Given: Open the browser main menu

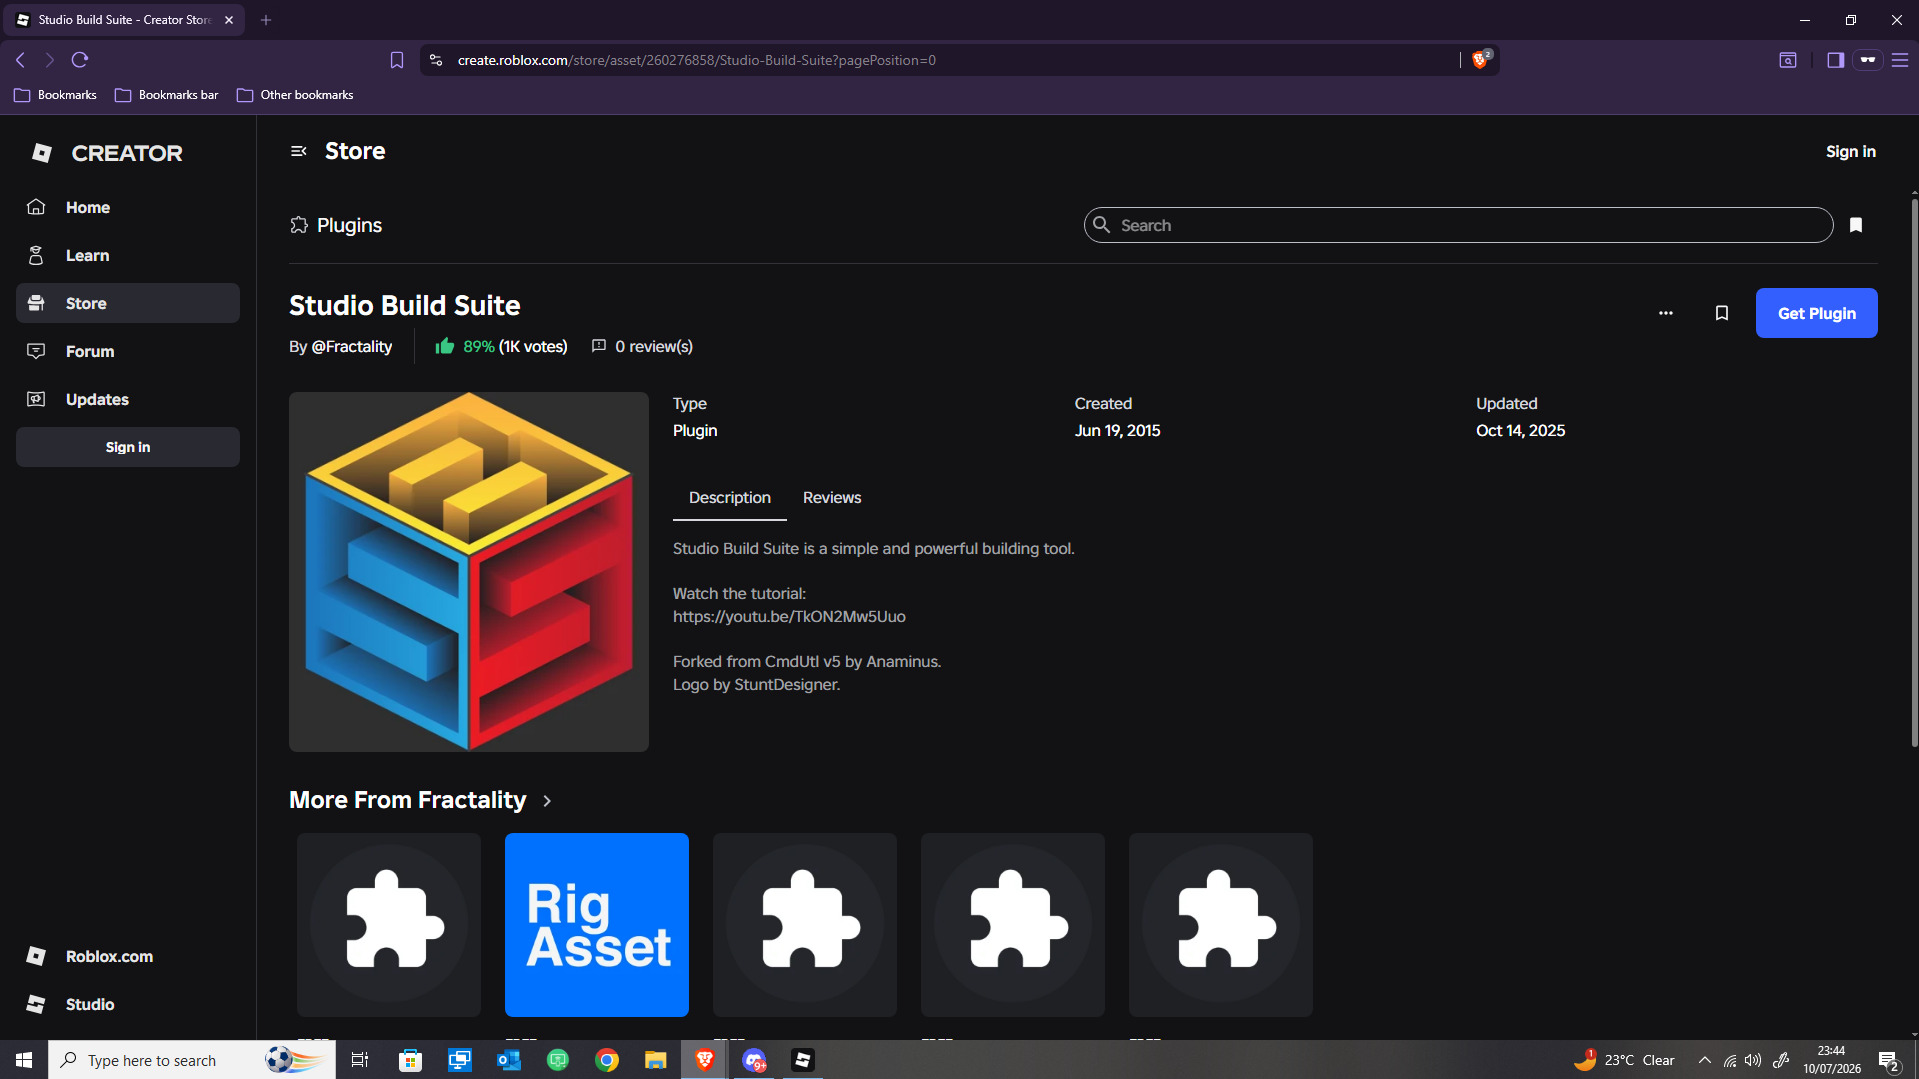Looking at the screenshot, I should [1900, 60].
